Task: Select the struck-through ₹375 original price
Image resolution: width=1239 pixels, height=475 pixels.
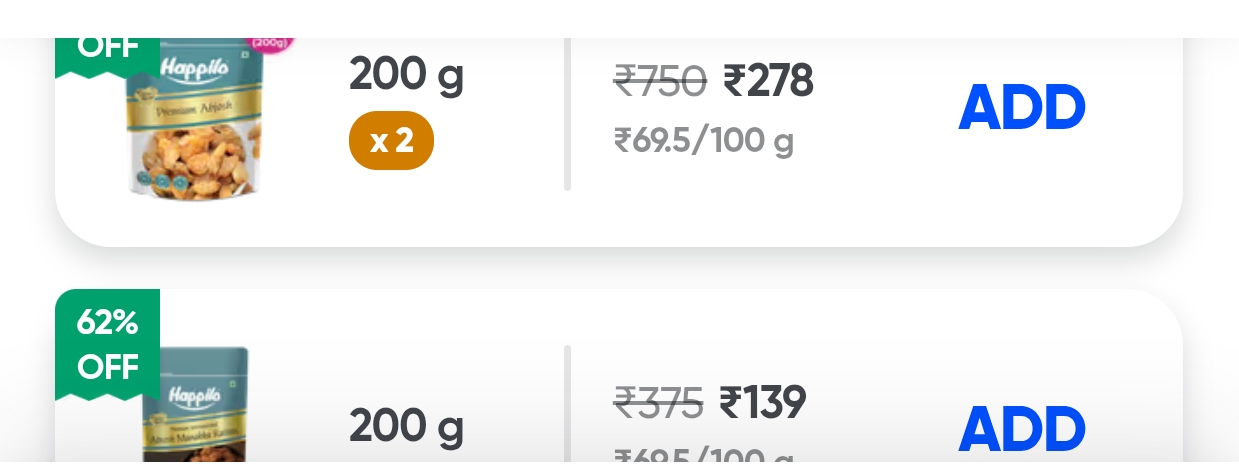Action: [659, 403]
